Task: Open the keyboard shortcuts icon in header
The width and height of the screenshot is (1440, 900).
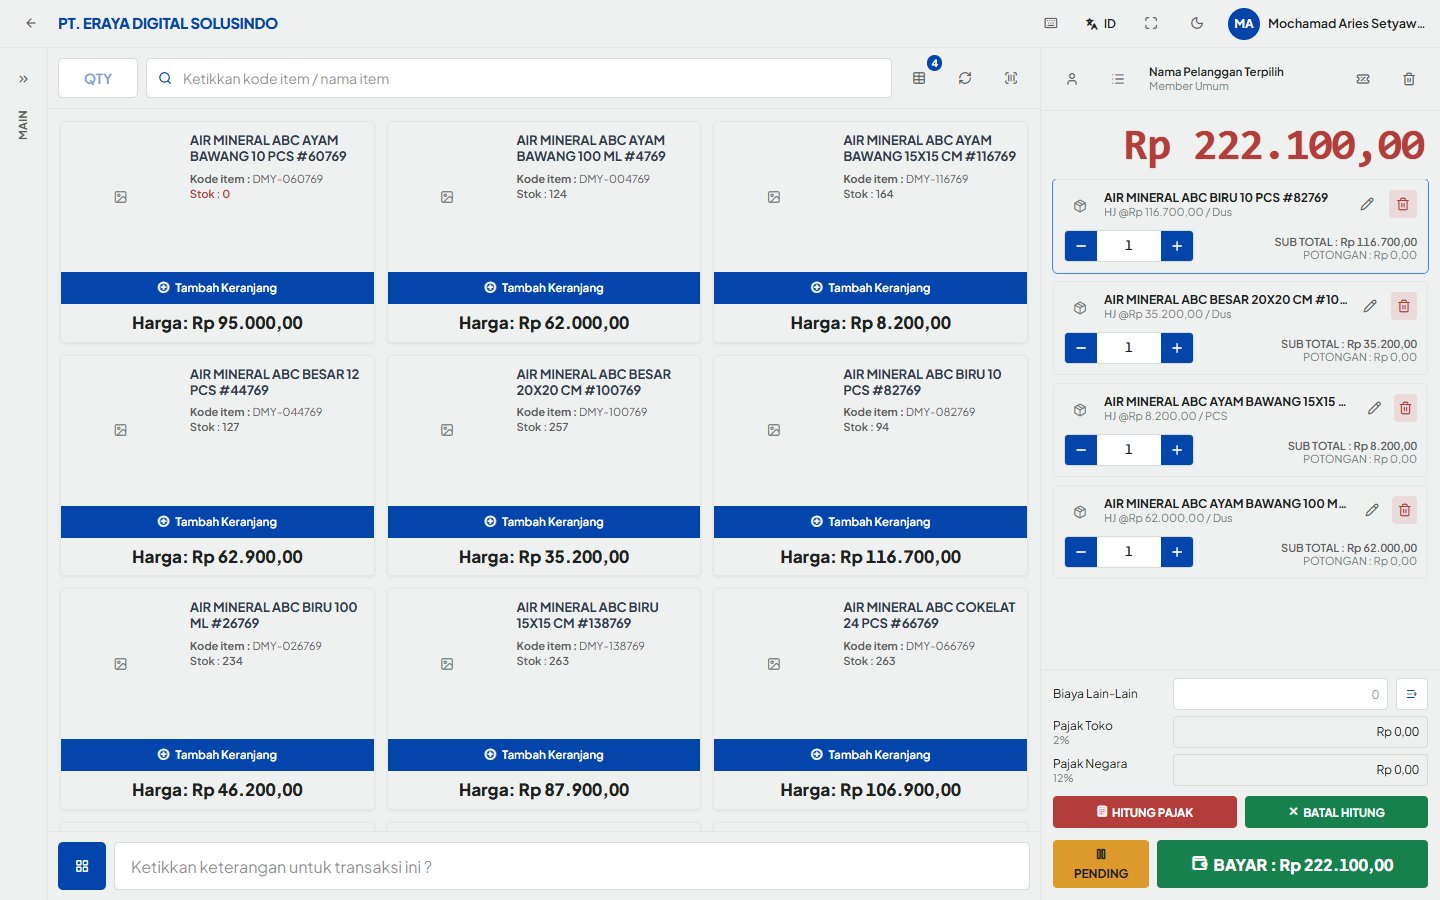Action: click(x=1051, y=23)
